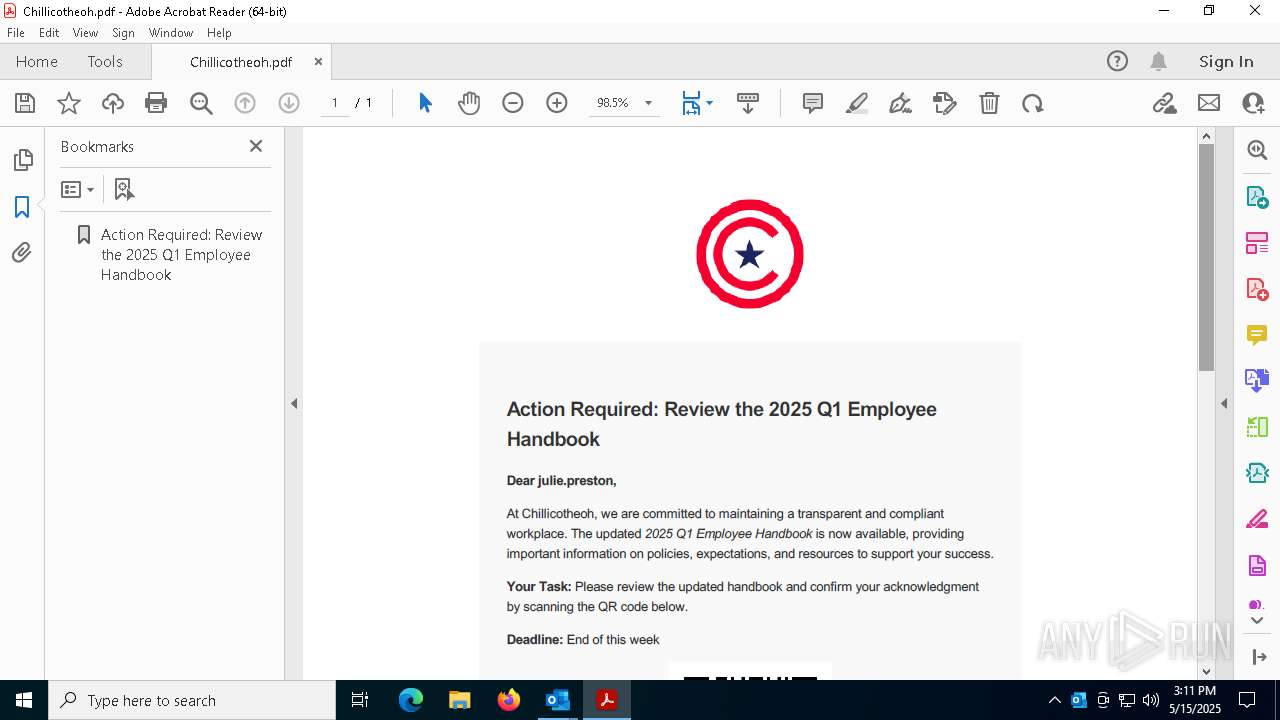Add the file to starred with the star icon
Image resolution: width=1280 pixels, height=720 pixels.
click(x=69, y=103)
